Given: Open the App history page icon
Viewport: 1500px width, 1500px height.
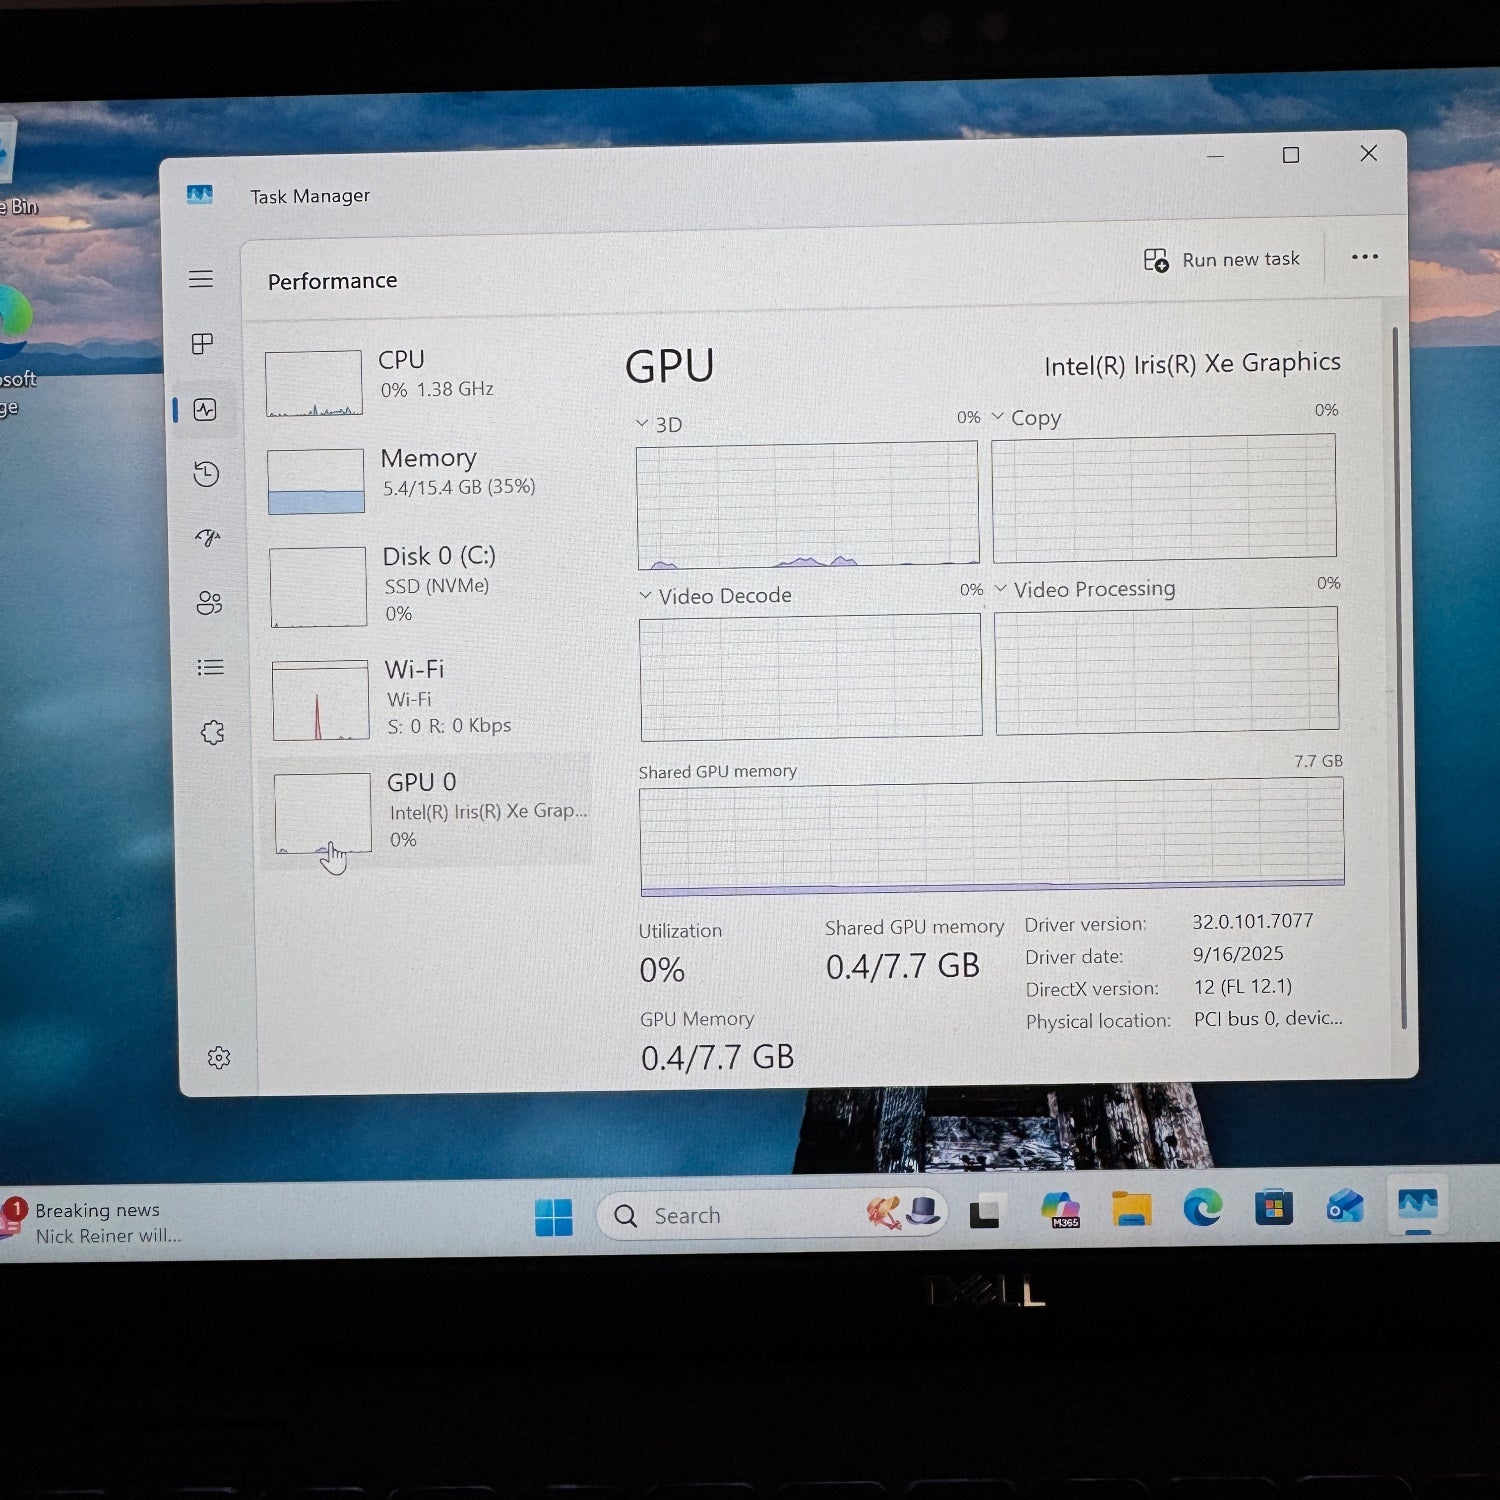Looking at the screenshot, I should (206, 473).
